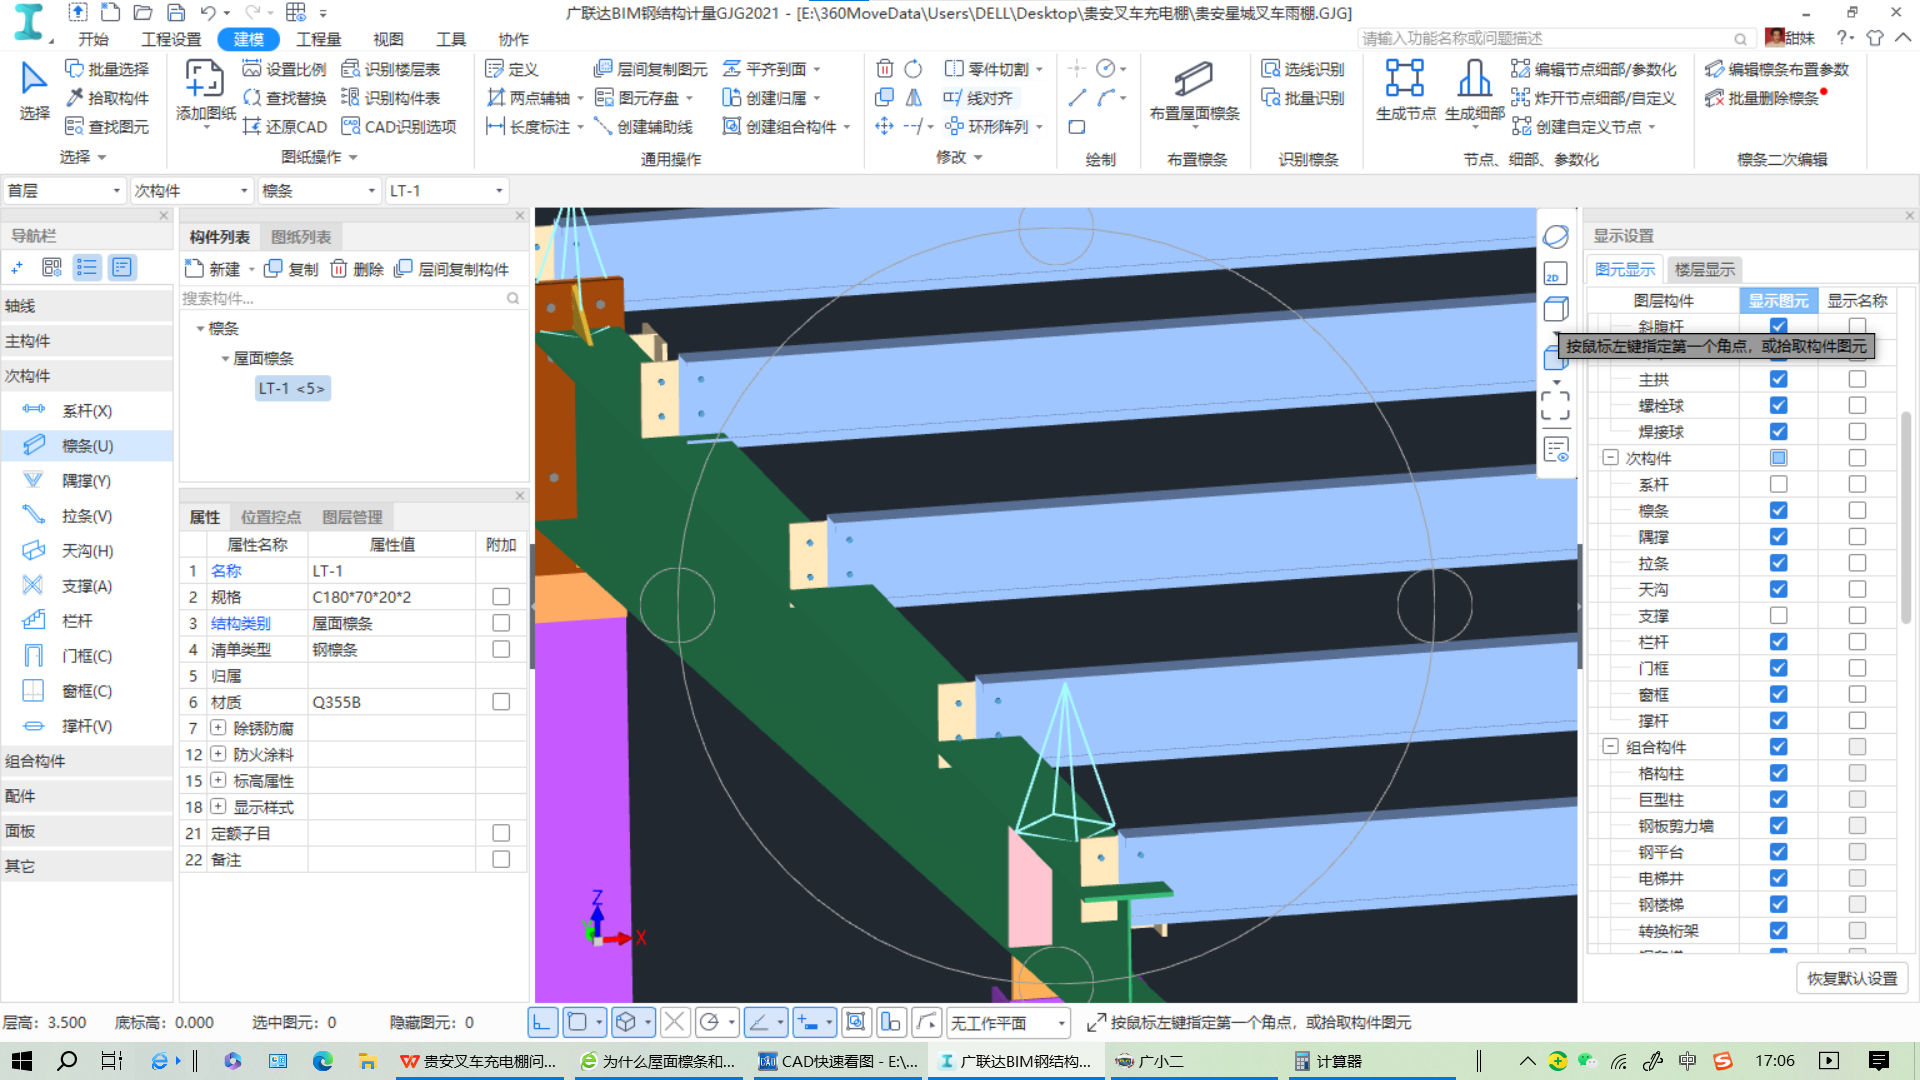Expand 主构件 navigation section
This screenshot has width=1920, height=1080.
[87, 341]
